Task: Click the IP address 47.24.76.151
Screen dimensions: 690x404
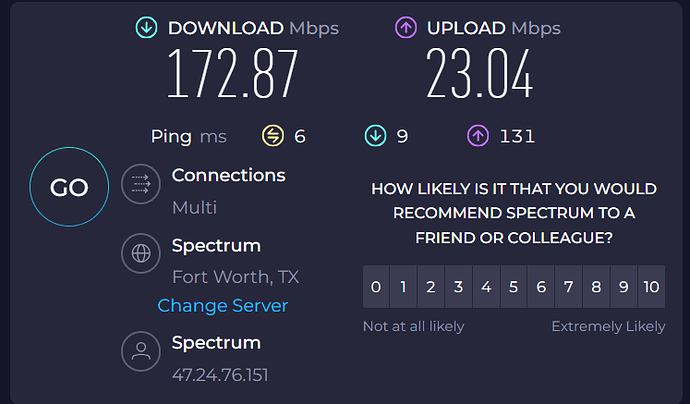Action: (x=220, y=375)
